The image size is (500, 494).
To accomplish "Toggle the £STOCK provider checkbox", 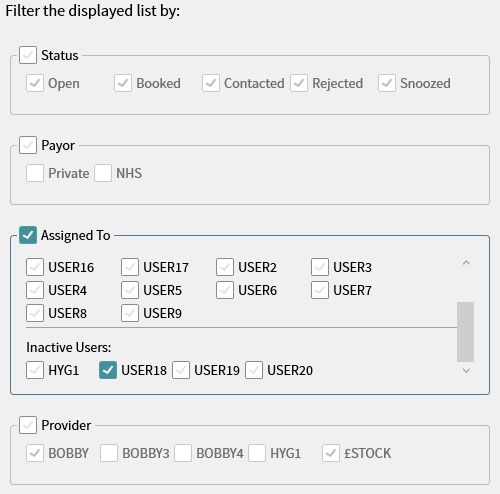I will 331,453.
